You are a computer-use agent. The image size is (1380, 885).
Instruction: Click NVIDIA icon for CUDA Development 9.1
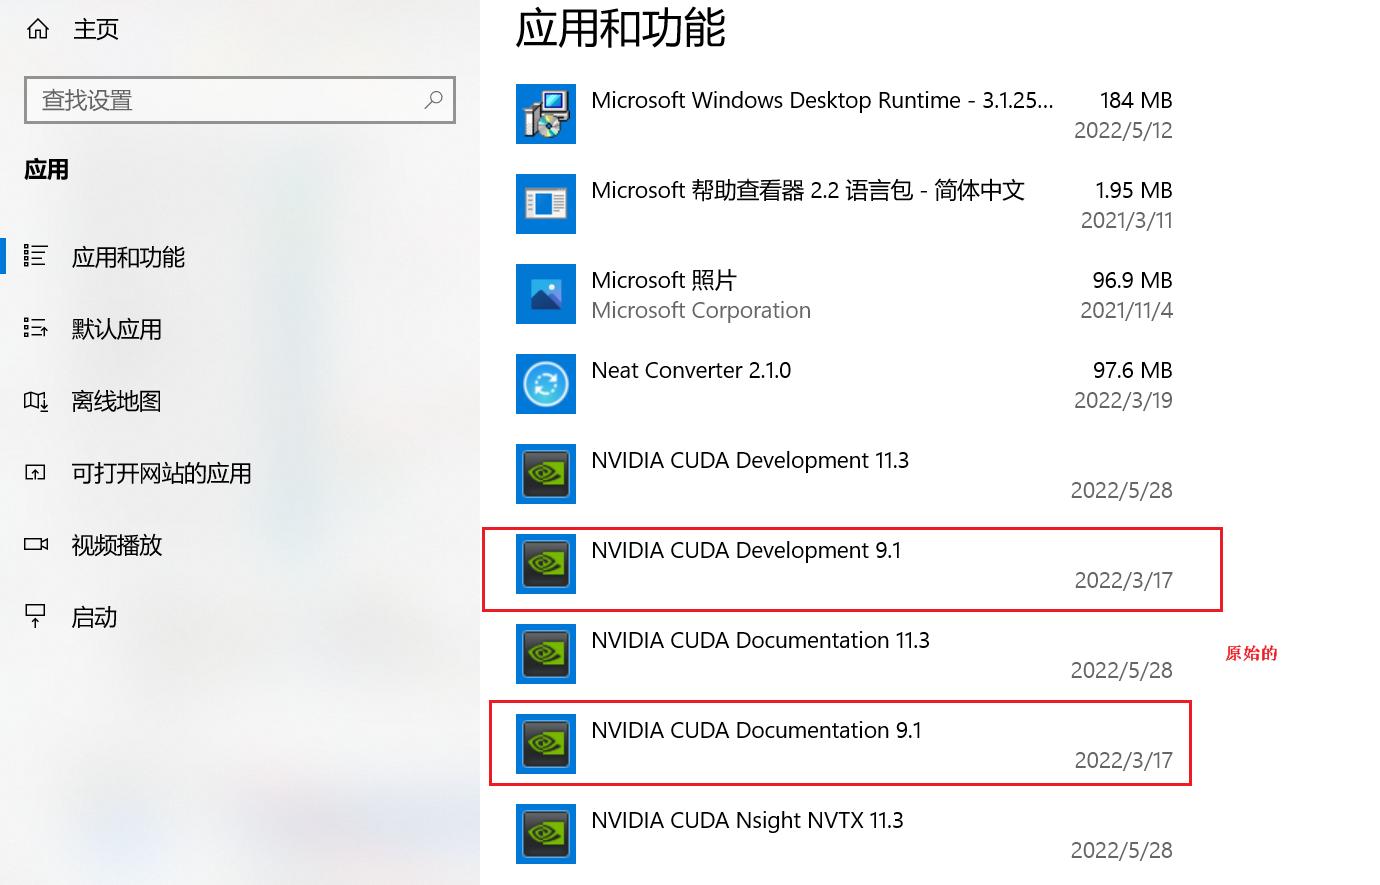[546, 564]
